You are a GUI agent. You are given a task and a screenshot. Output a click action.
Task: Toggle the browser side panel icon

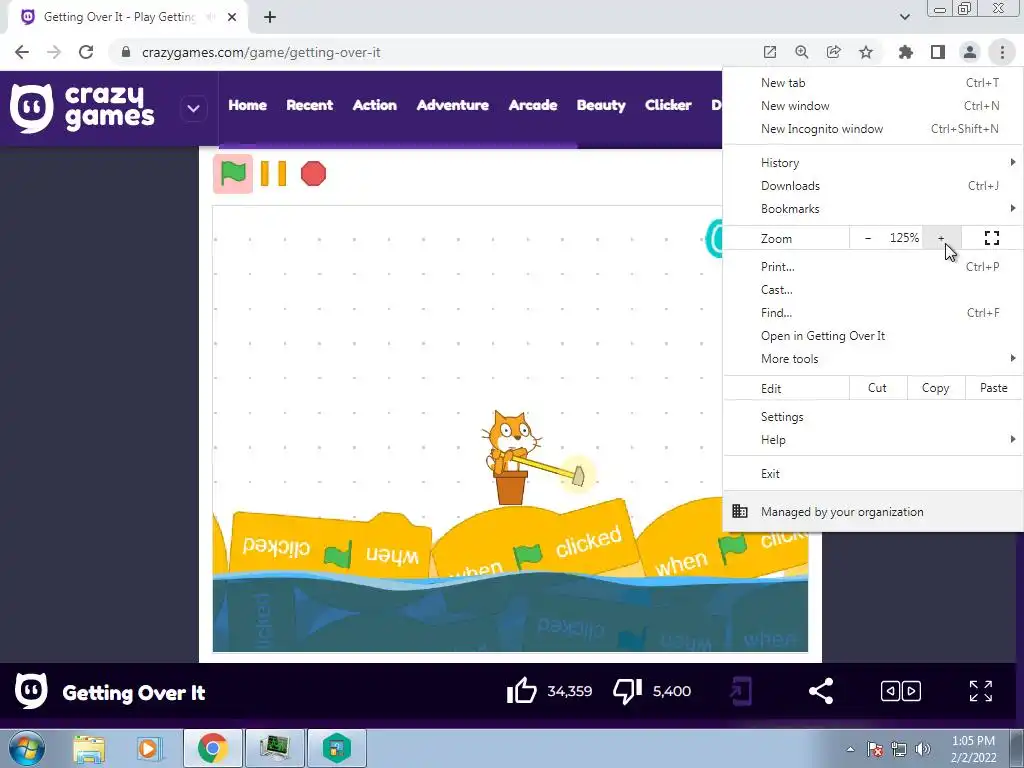click(x=938, y=52)
